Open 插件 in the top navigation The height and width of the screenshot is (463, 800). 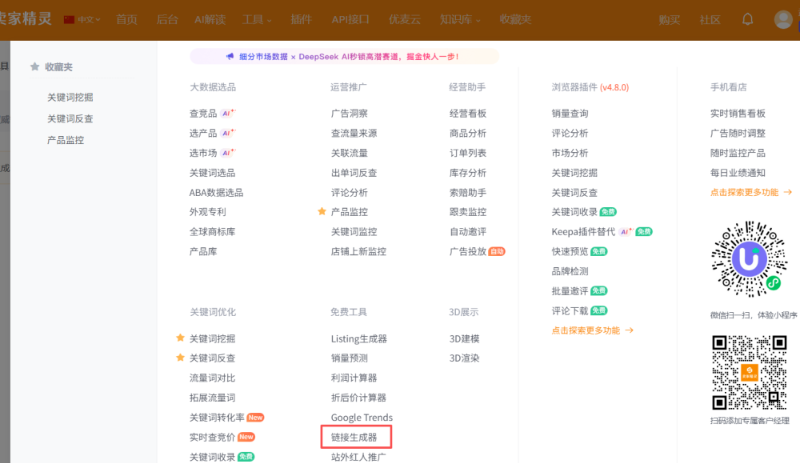[301, 19]
